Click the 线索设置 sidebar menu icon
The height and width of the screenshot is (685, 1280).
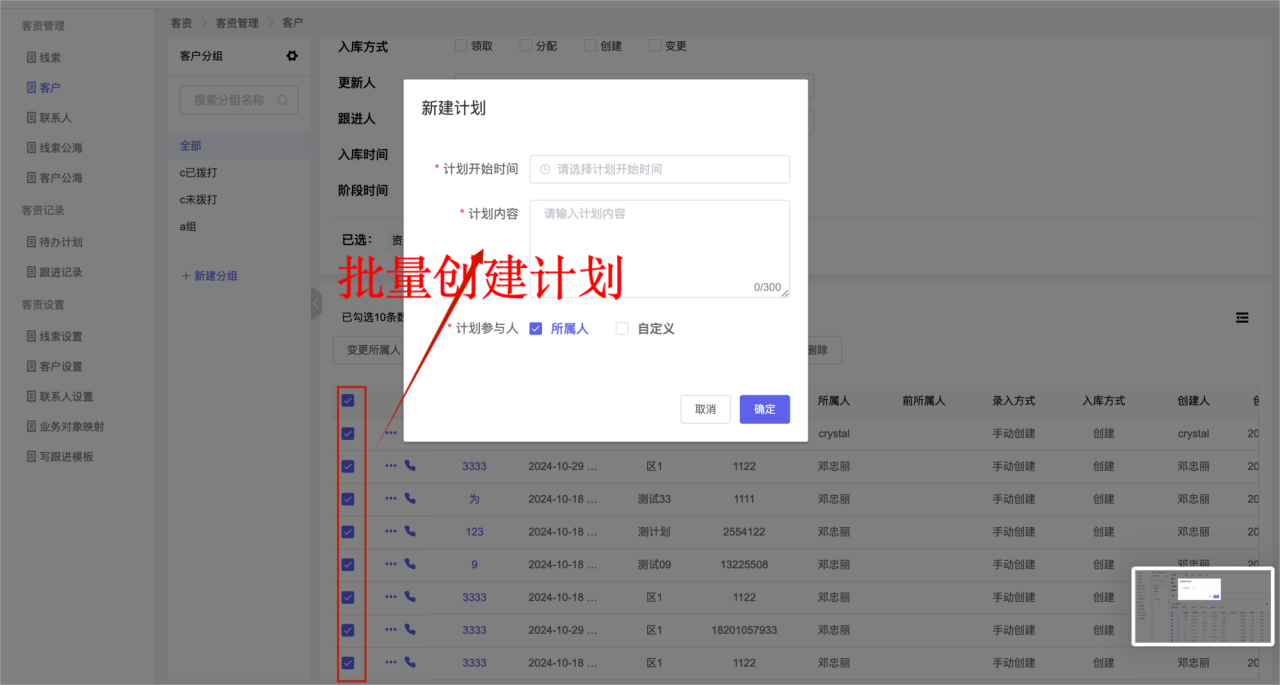[x=31, y=337]
